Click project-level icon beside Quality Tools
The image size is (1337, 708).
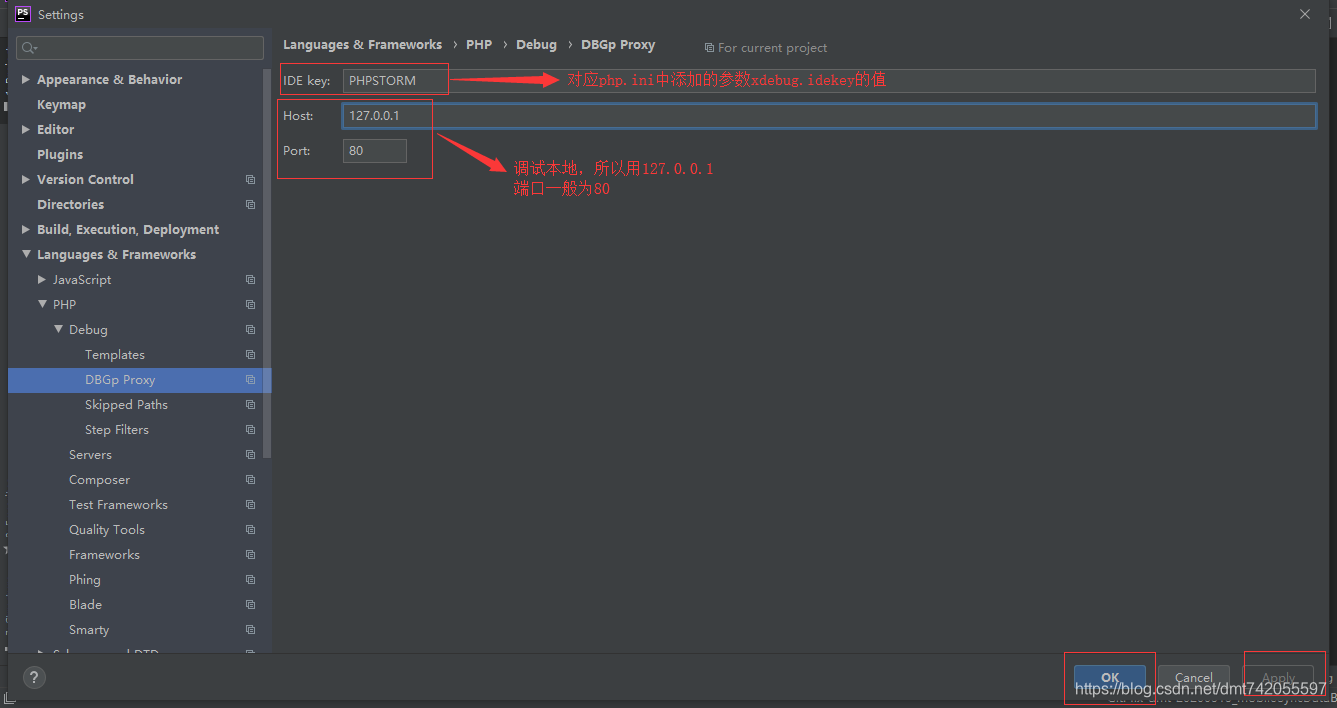tap(250, 530)
